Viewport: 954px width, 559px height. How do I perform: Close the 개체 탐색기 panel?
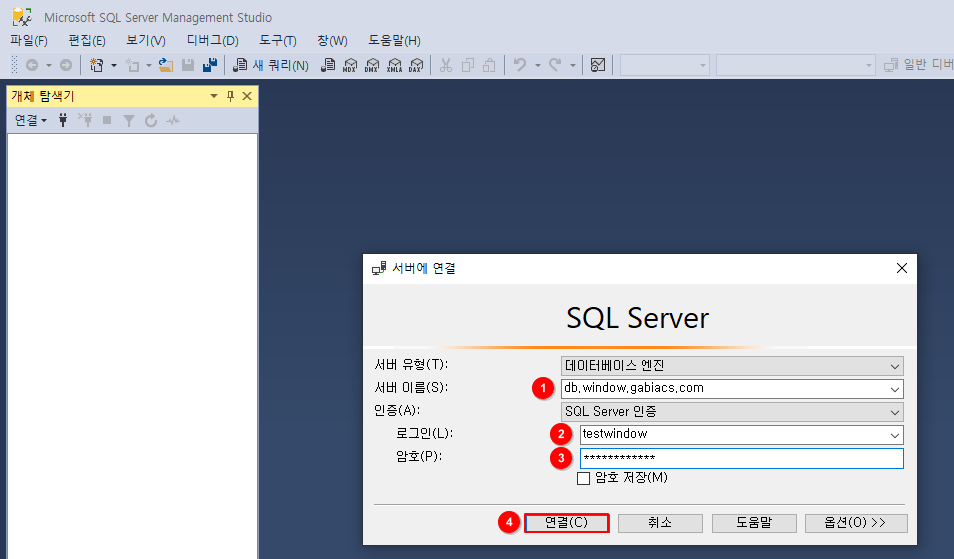(x=247, y=96)
